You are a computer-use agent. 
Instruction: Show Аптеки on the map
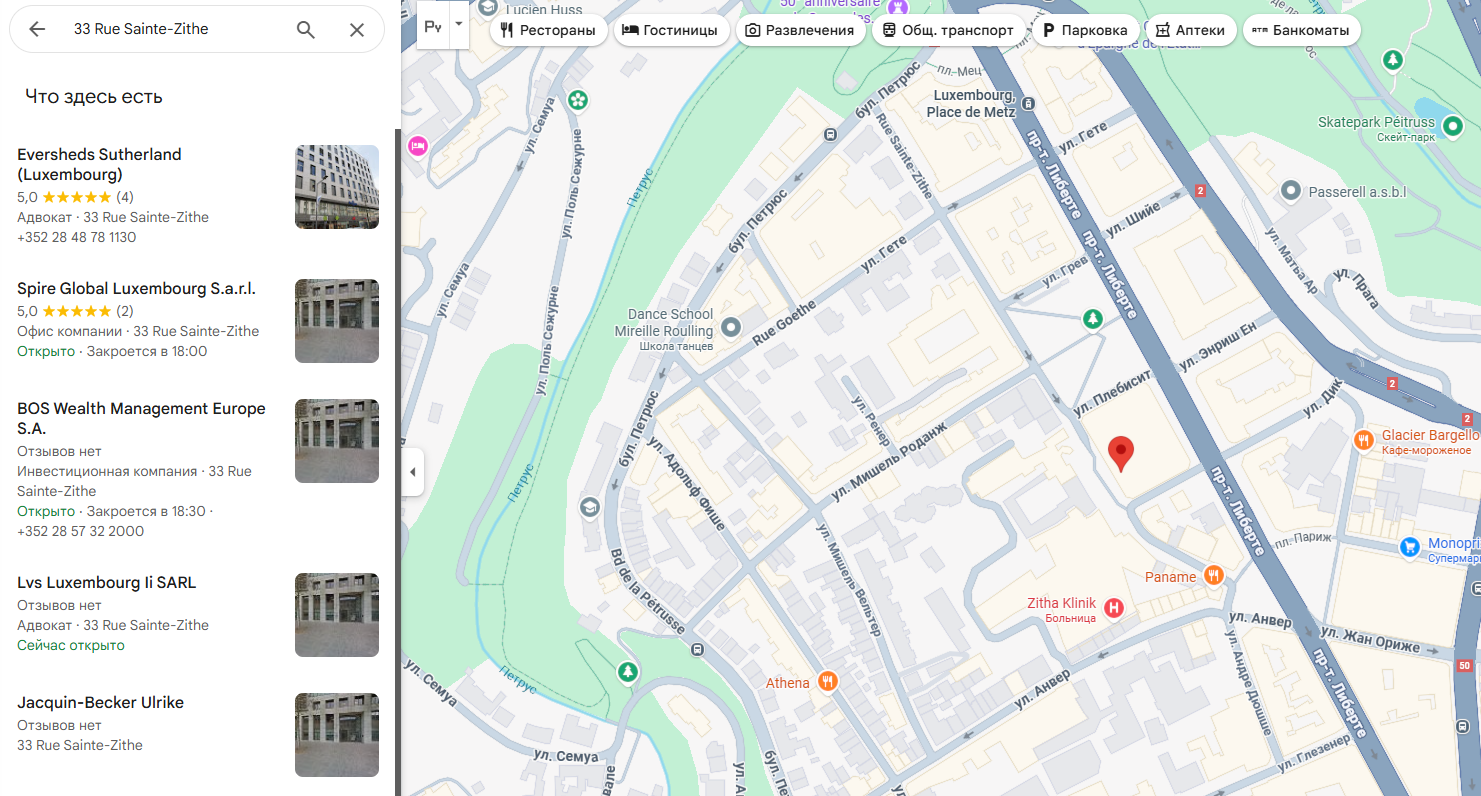pyautogui.click(x=1190, y=30)
